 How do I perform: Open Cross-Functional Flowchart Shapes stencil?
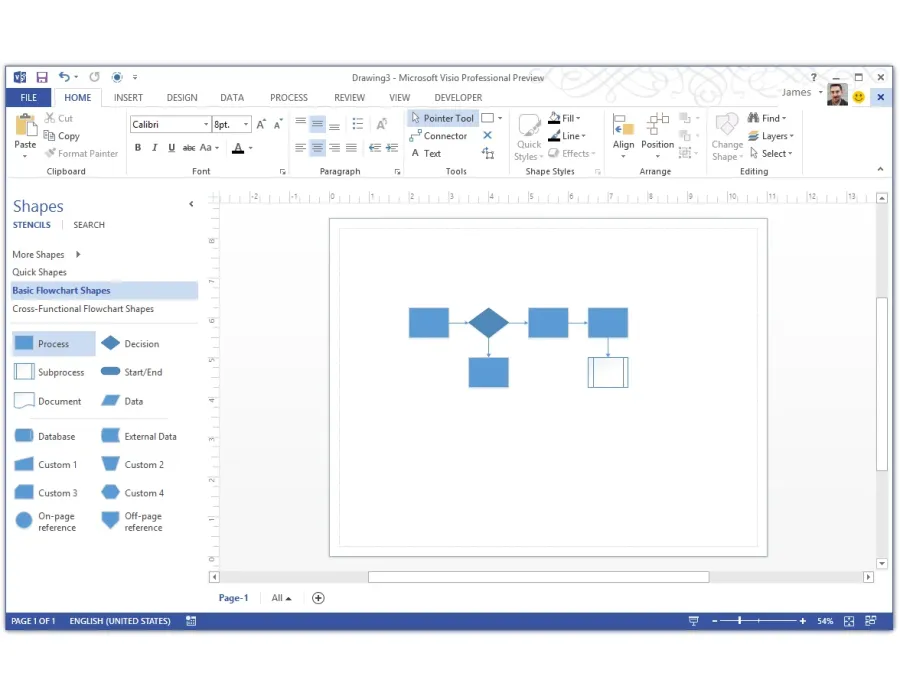[x=83, y=309]
